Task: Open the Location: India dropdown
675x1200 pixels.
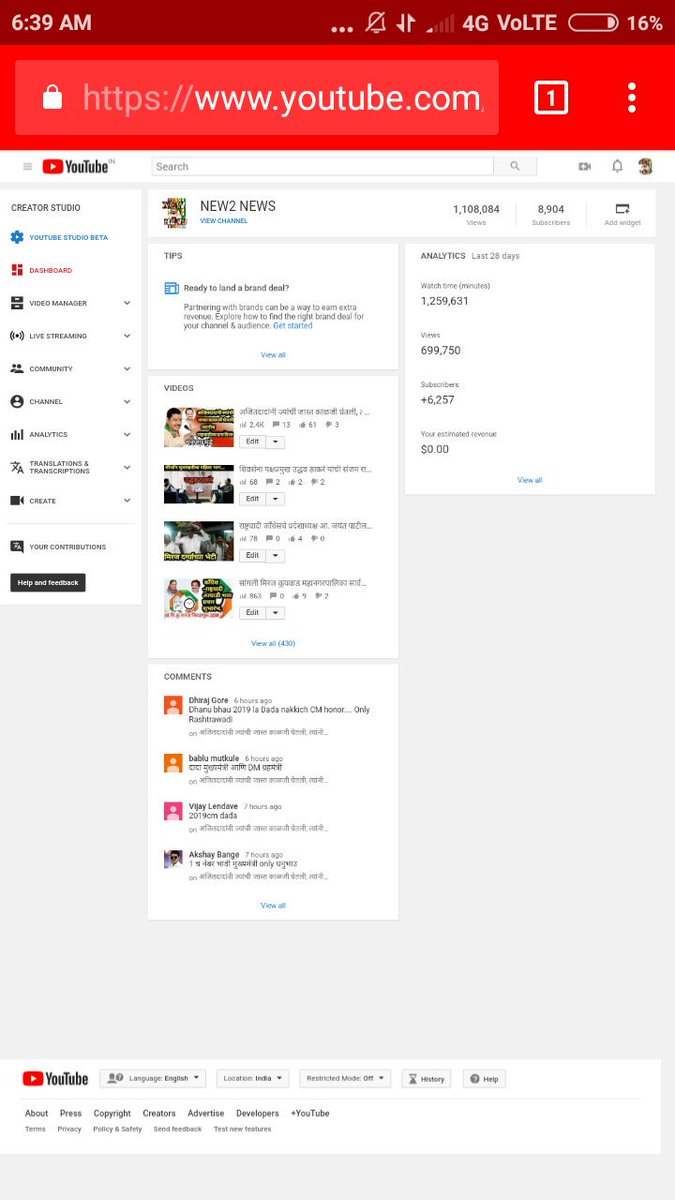Action: pos(253,1079)
